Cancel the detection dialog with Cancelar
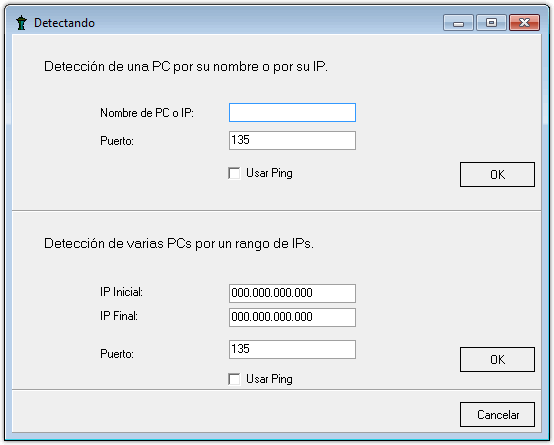 pos(497,414)
